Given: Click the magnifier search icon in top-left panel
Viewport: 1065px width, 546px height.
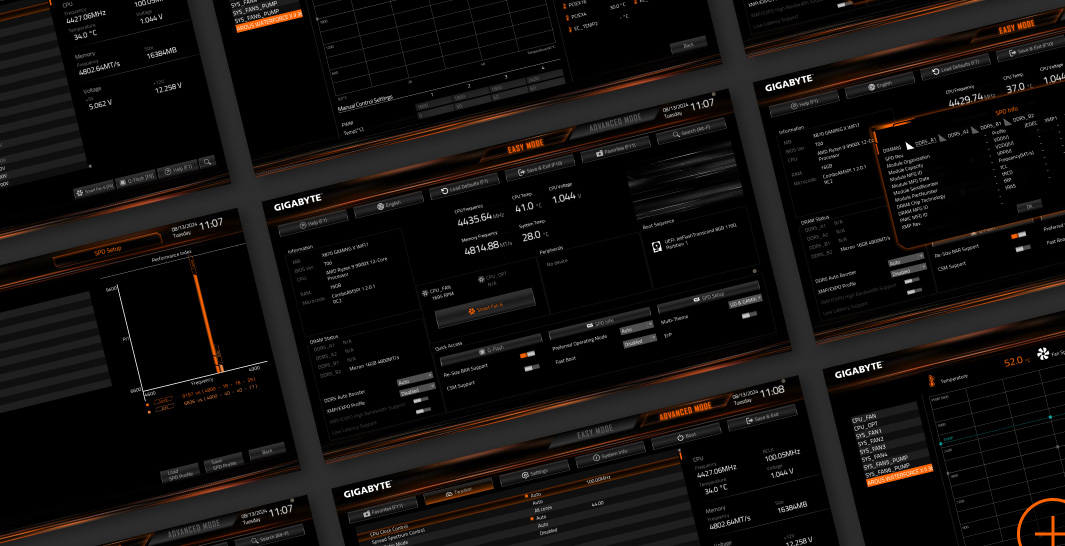Looking at the screenshot, I should 208,161.
